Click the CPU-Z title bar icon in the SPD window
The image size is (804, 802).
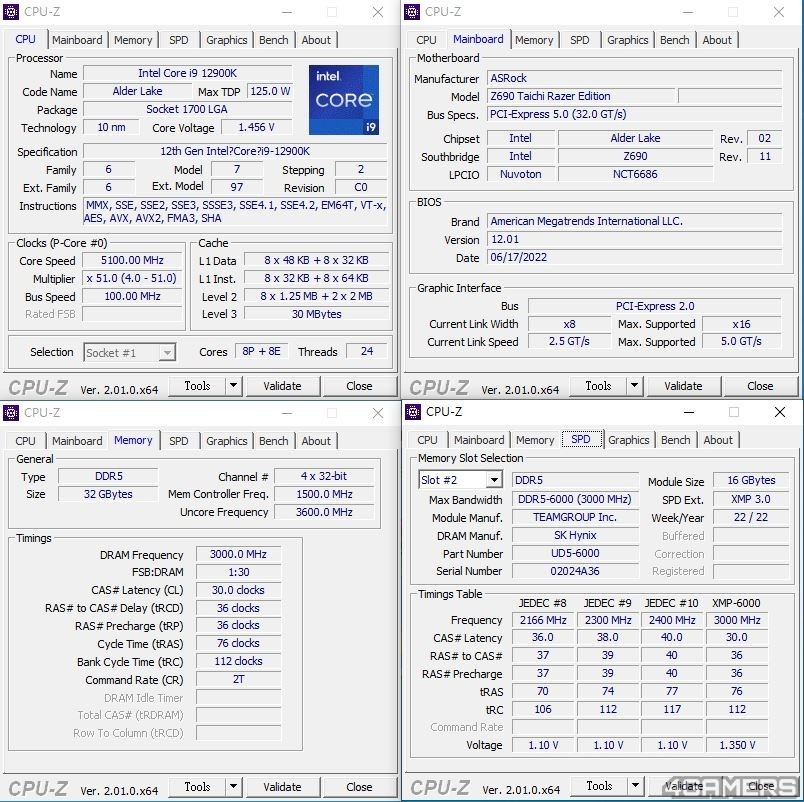(413, 412)
